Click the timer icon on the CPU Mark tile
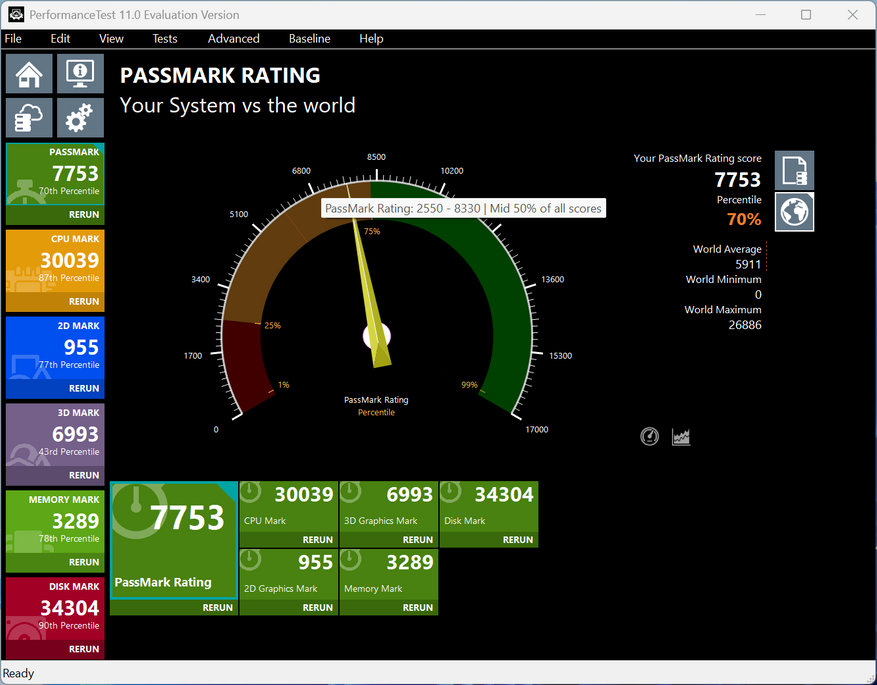 [x=250, y=492]
